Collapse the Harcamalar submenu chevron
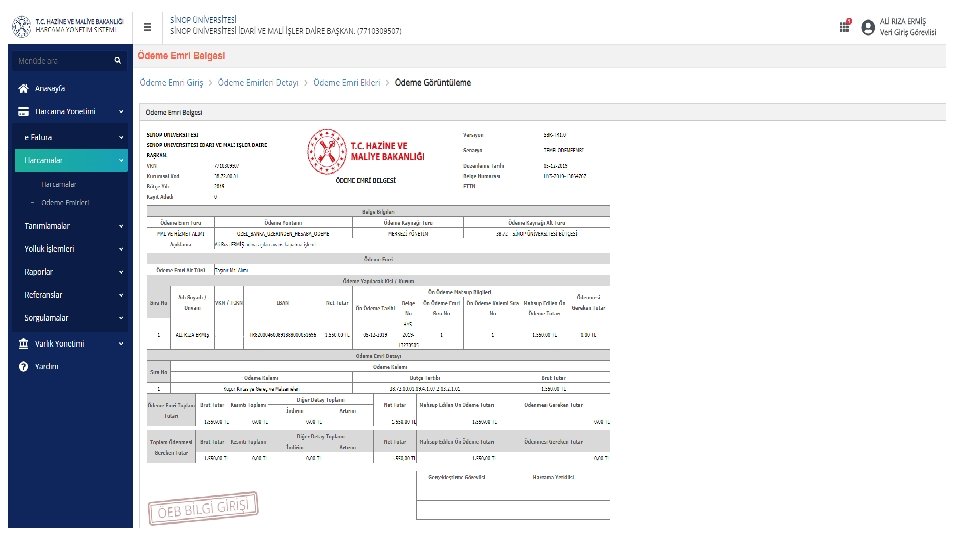Image resolution: width=960 pixels, height=540 pixels. (121, 160)
